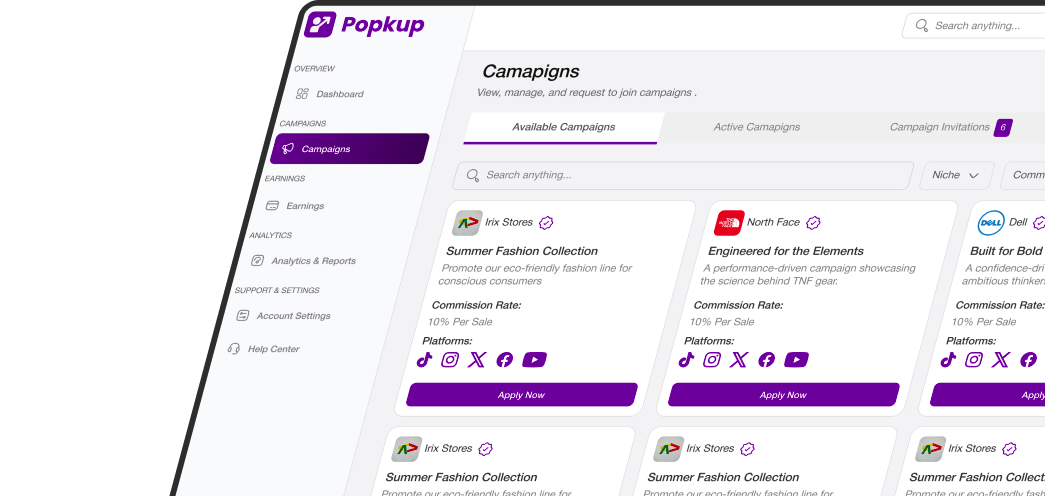Open Summer Fashion Collection title, top card
Screen dimensions: 1045x496
coord(522,251)
